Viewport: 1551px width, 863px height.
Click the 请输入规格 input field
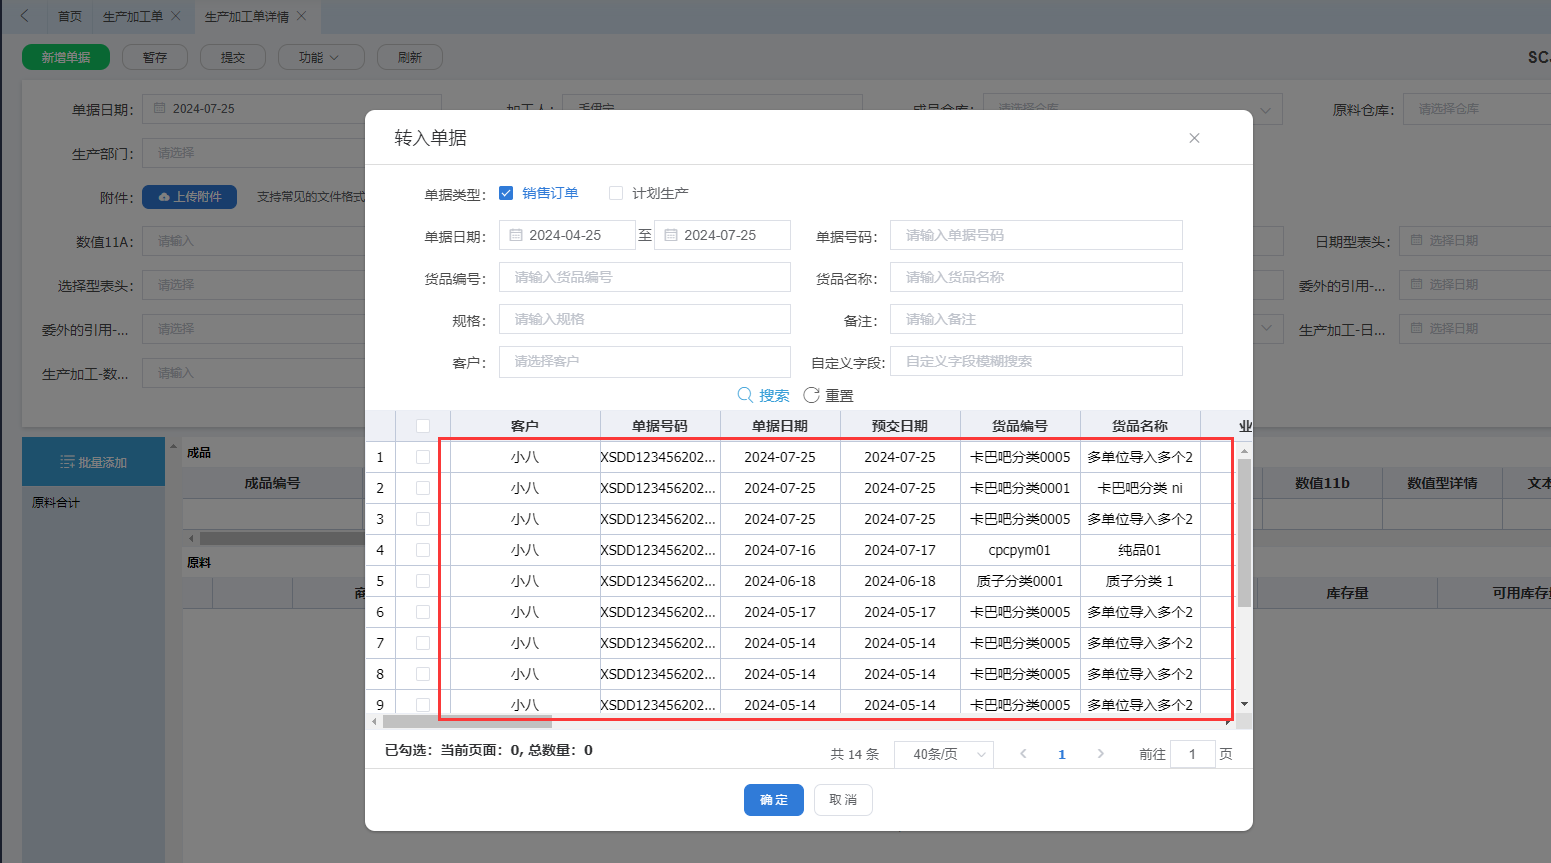[x=645, y=319]
